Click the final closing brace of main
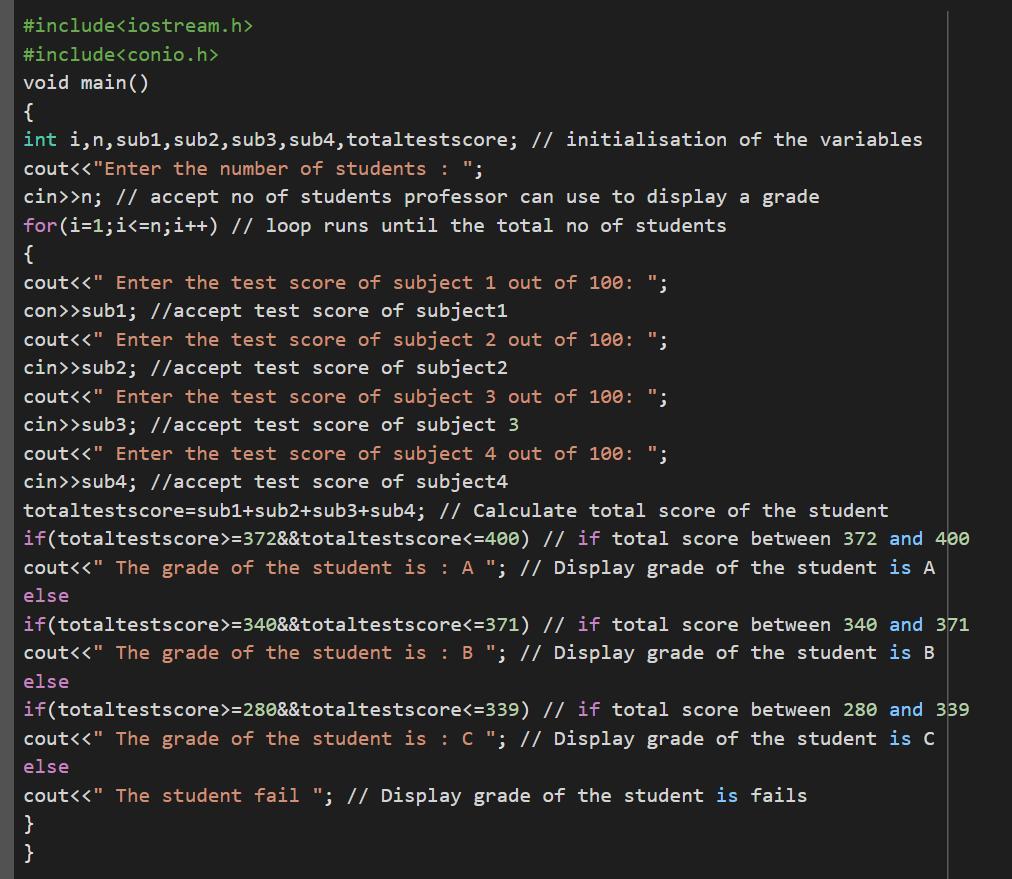The image size is (1012, 879). tap(28, 853)
